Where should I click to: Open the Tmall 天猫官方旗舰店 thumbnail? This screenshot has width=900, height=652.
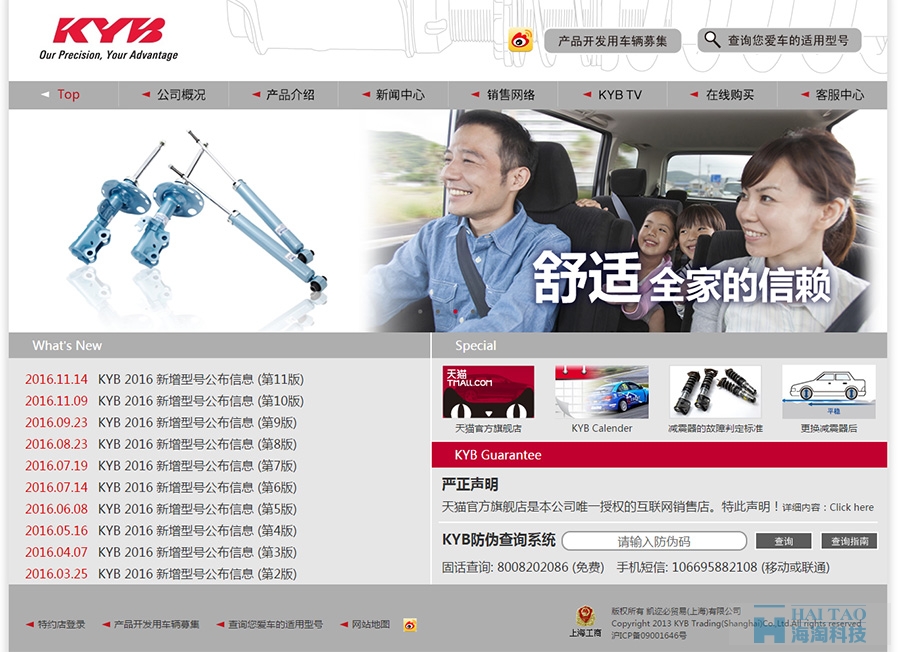[x=488, y=392]
